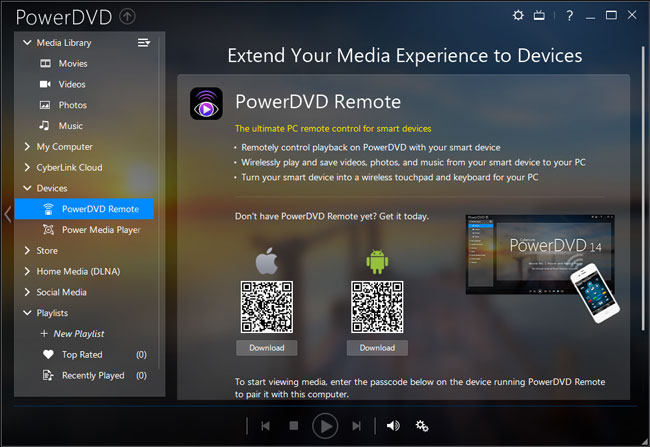Click the 'Extend Your Media Experience to Devices' heading

(x=405, y=56)
